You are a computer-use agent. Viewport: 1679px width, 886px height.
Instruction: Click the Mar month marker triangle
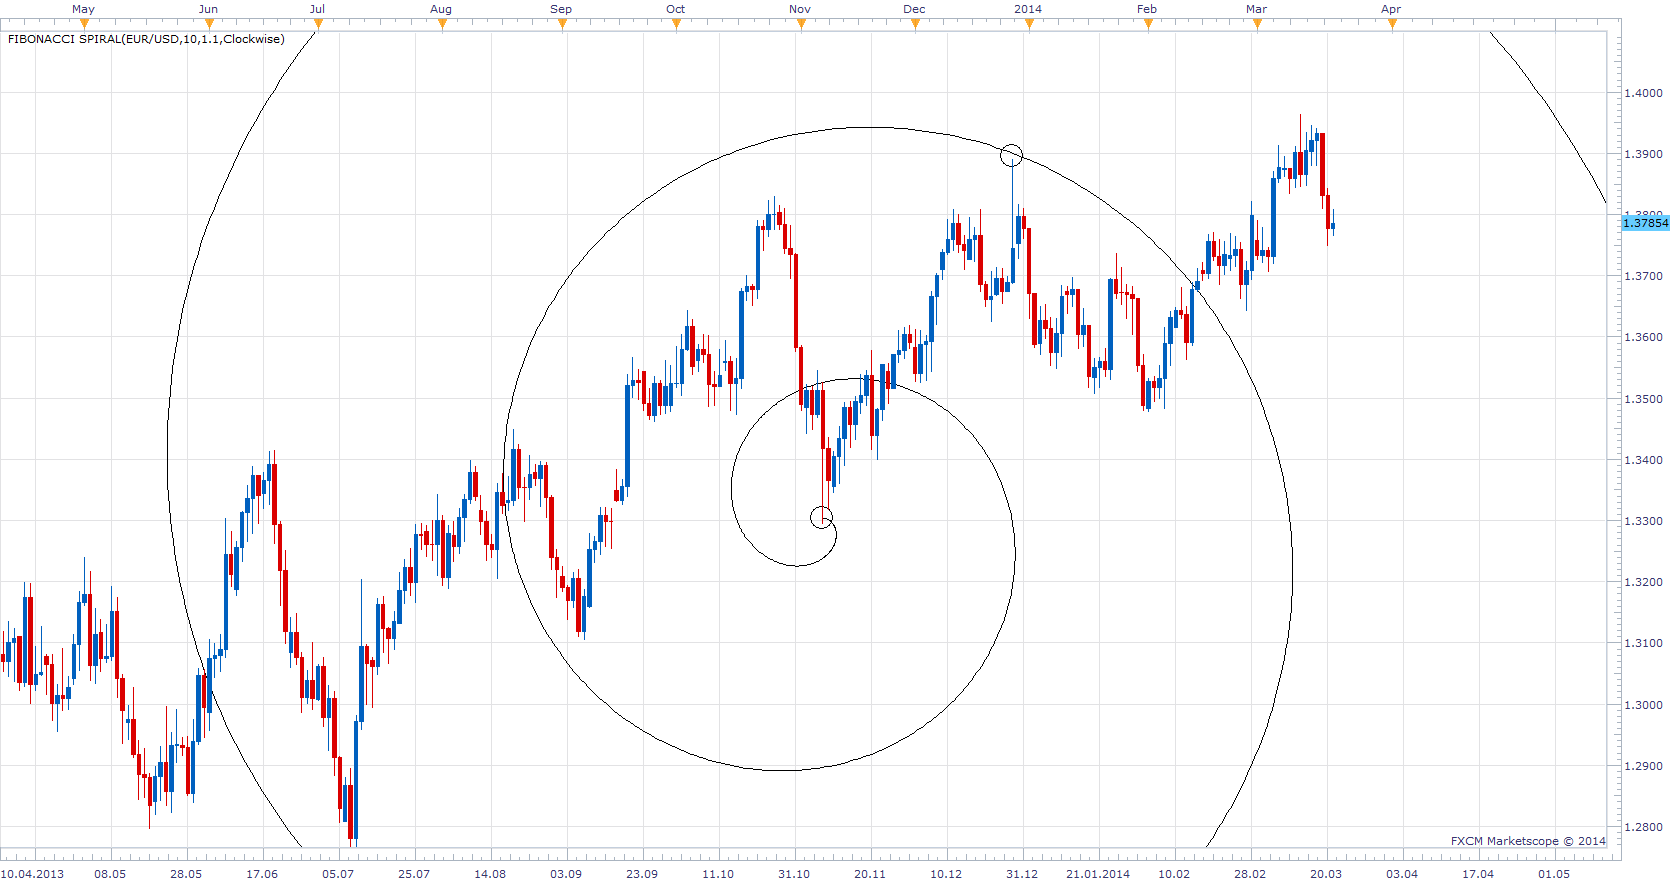(1257, 24)
